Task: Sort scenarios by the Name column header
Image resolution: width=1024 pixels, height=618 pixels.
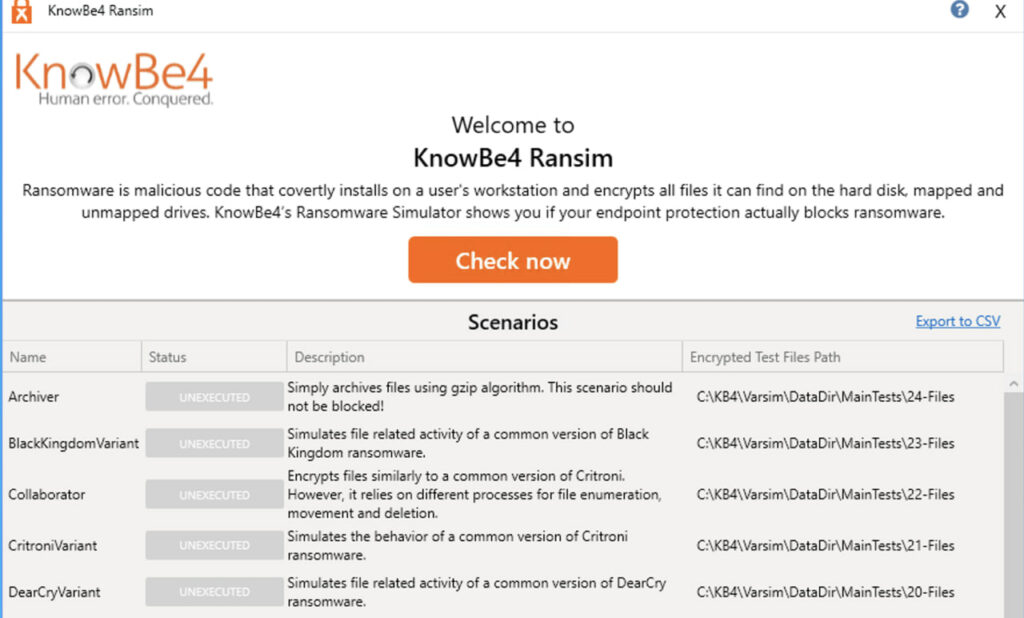Action: tap(72, 357)
